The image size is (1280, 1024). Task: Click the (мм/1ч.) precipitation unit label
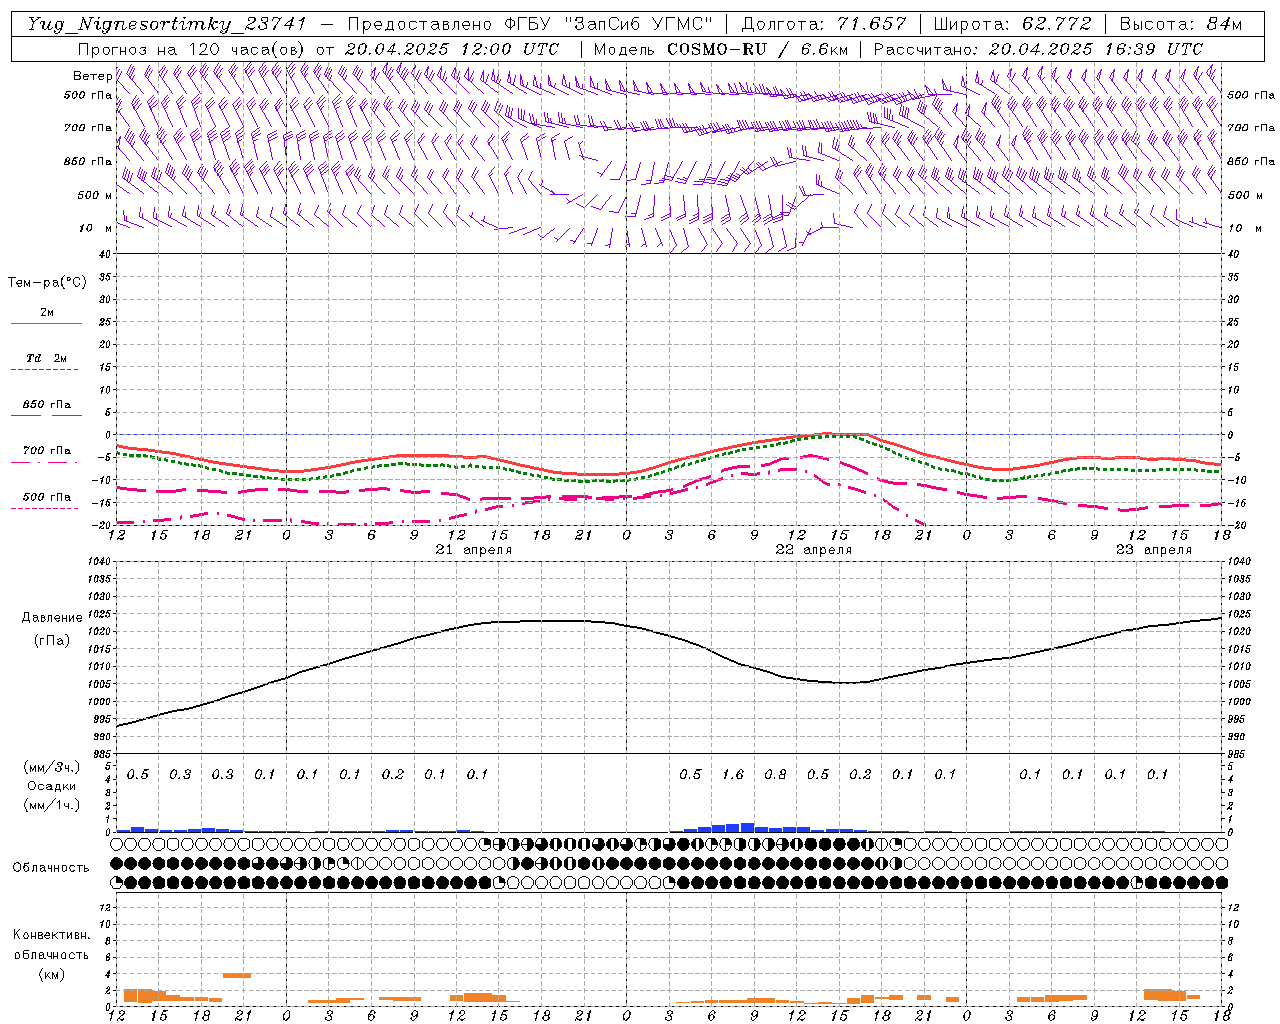click(51, 804)
